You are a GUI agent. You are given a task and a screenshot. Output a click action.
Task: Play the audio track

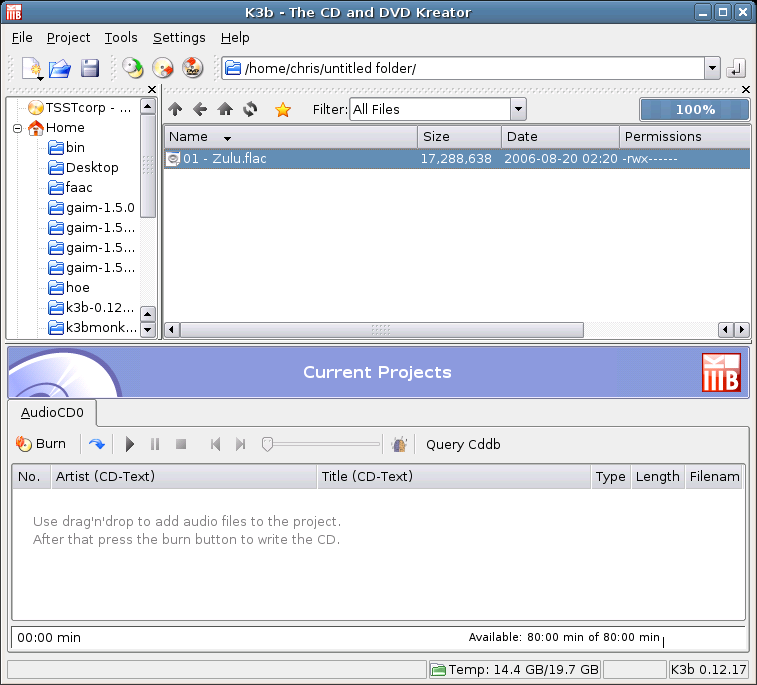click(x=129, y=444)
